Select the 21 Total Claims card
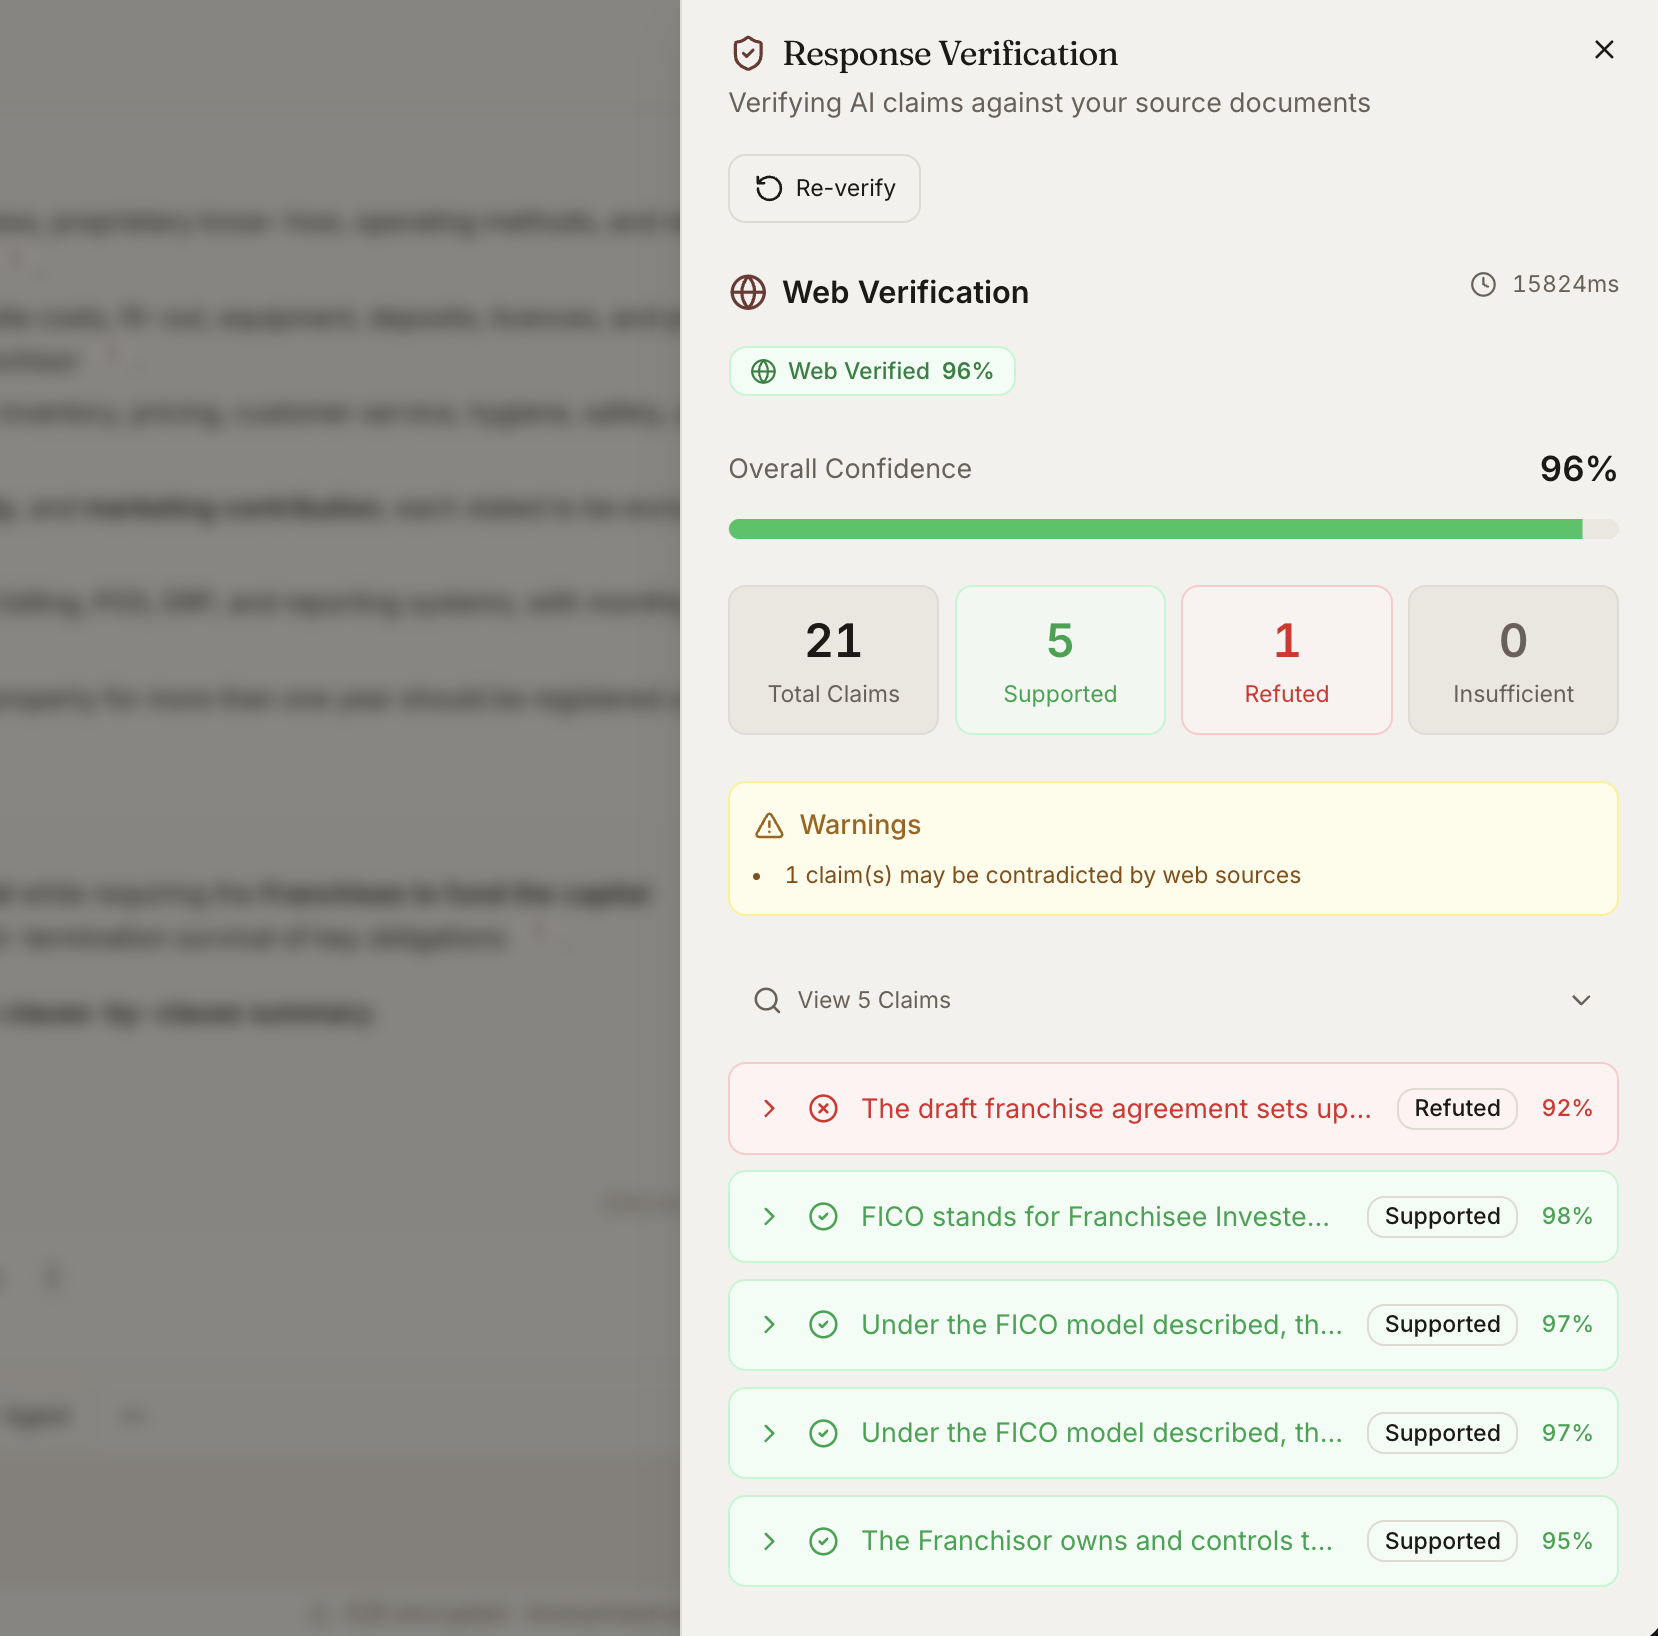This screenshot has width=1658, height=1636. tap(833, 660)
